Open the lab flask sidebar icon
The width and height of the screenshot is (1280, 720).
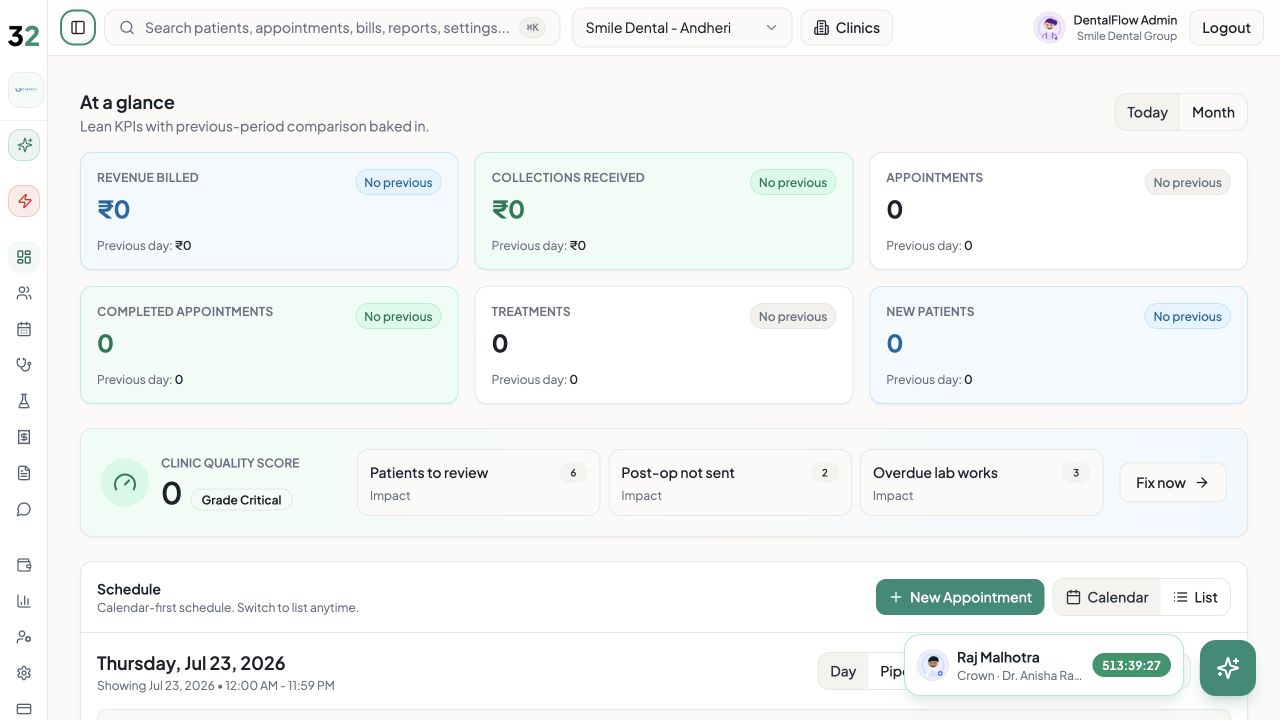(24, 401)
